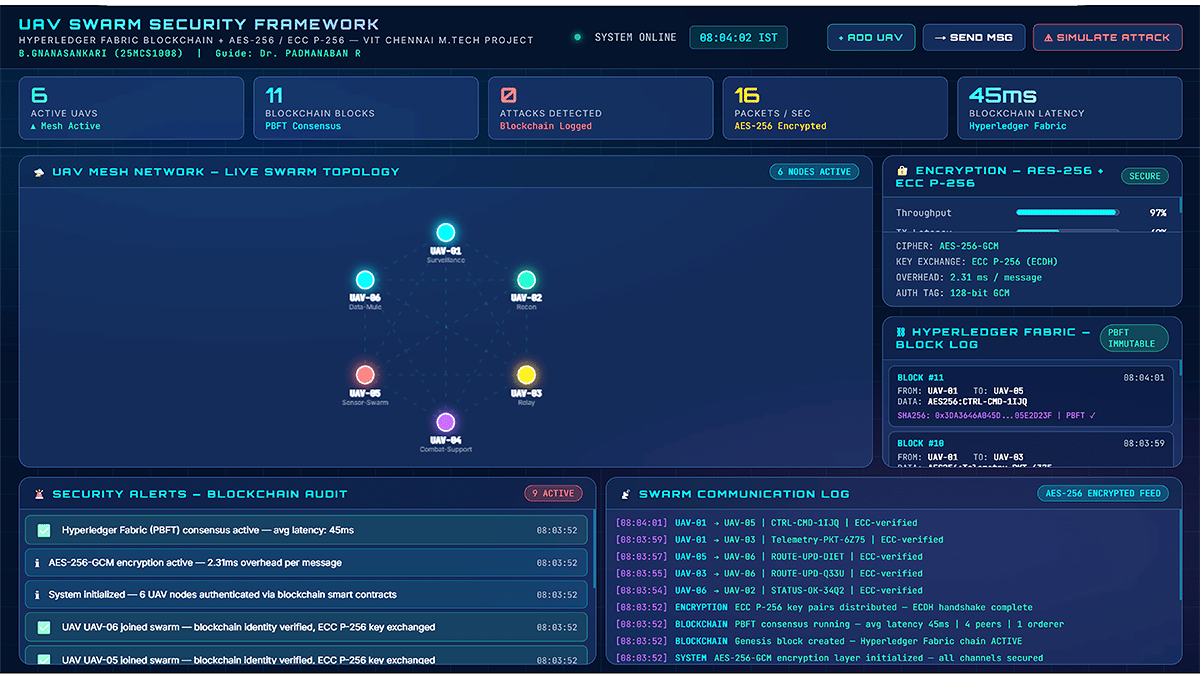Click check icon on UAV-05 joined alert
Screen dimensions: 1200x674
coord(44,659)
